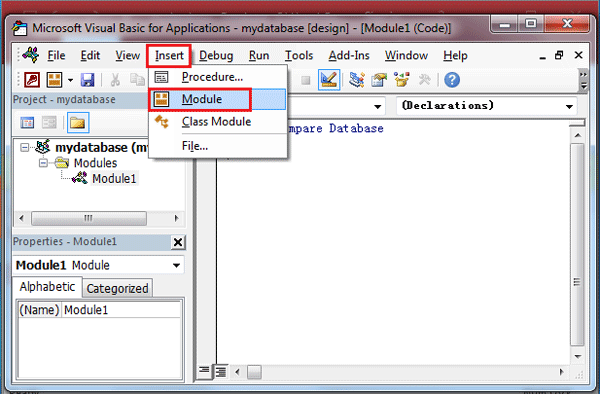Expand Module1 object dropdown in Properties
600x394 pixels.
[x=176, y=265]
